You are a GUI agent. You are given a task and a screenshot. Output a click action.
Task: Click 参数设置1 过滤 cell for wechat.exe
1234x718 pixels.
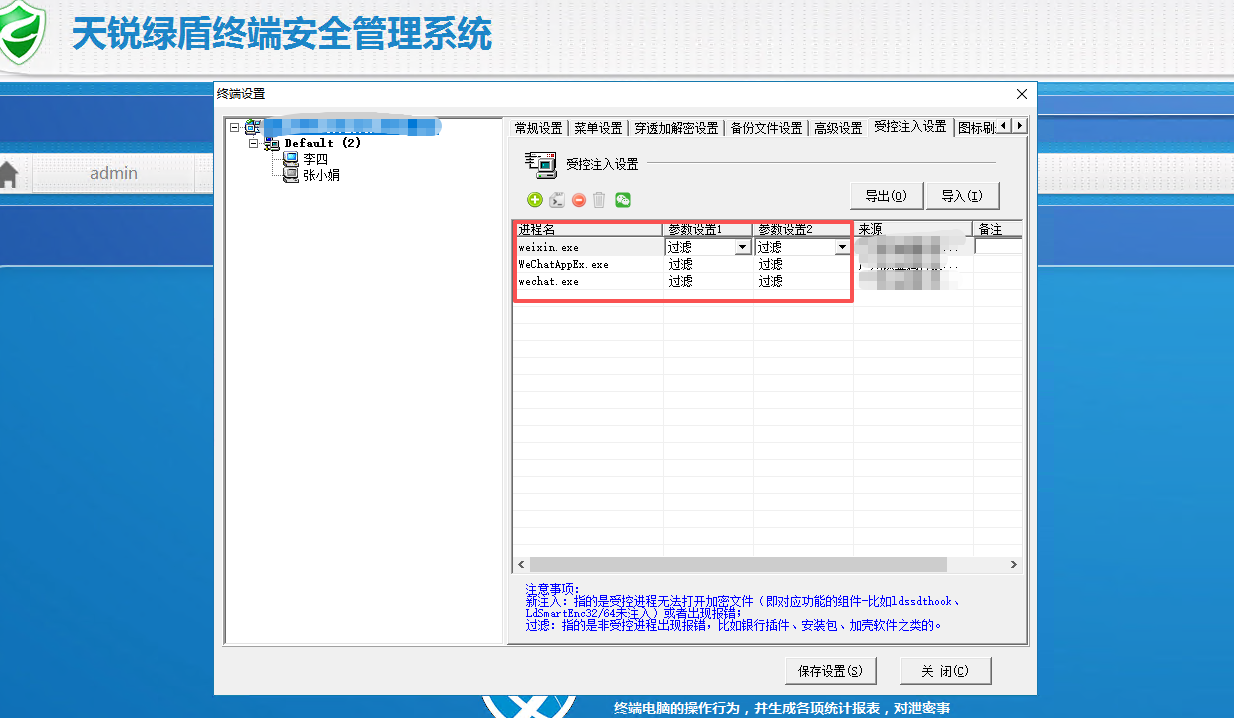click(x=708, y=281)
